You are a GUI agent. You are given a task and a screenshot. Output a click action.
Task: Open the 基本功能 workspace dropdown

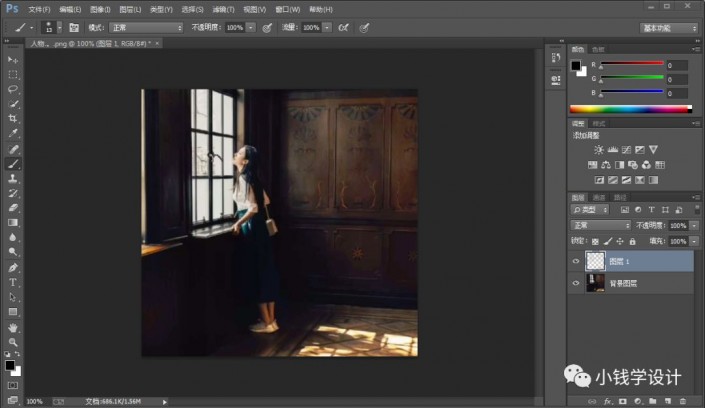(x=670, y=28)
